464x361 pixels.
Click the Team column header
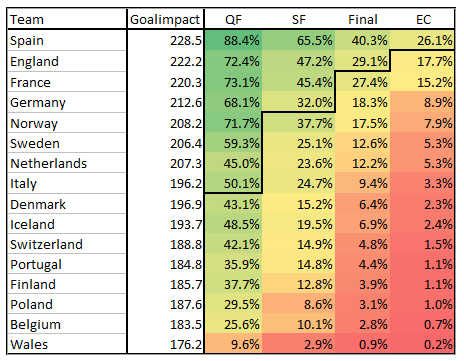(67, 19)
